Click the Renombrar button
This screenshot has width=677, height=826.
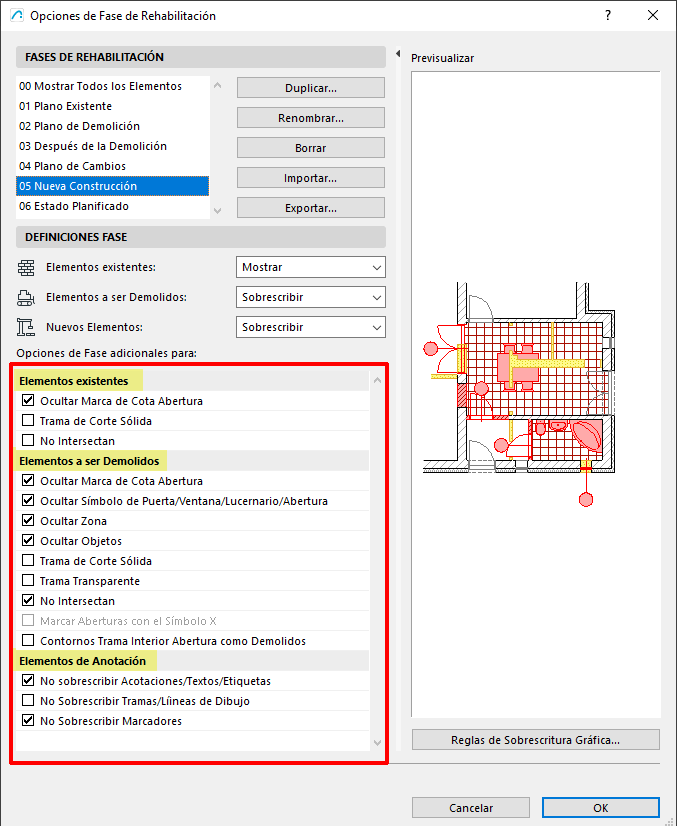(x=311, y=118)
